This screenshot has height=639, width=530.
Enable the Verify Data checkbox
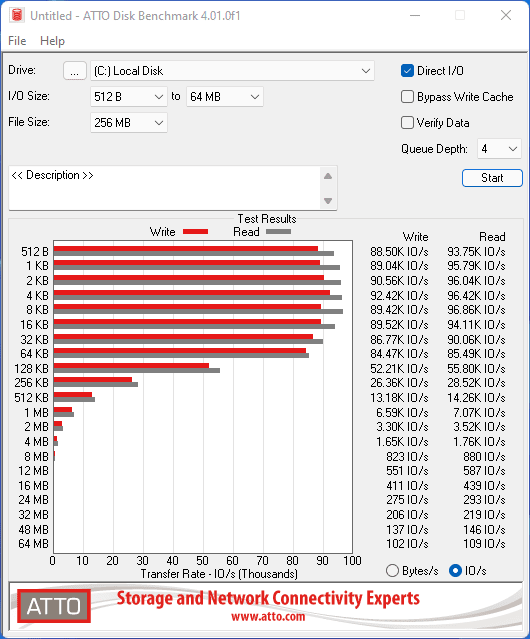[x=407, y=123]
